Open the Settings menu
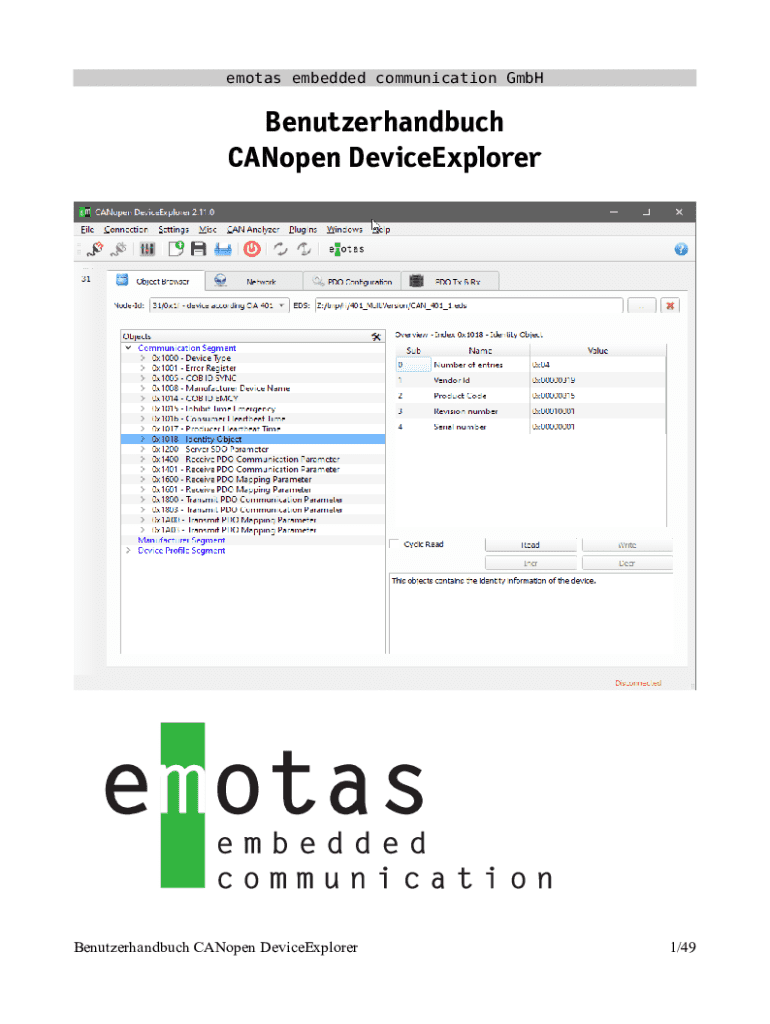Screen dimensions: 770x1024 (x=173, y=229)
